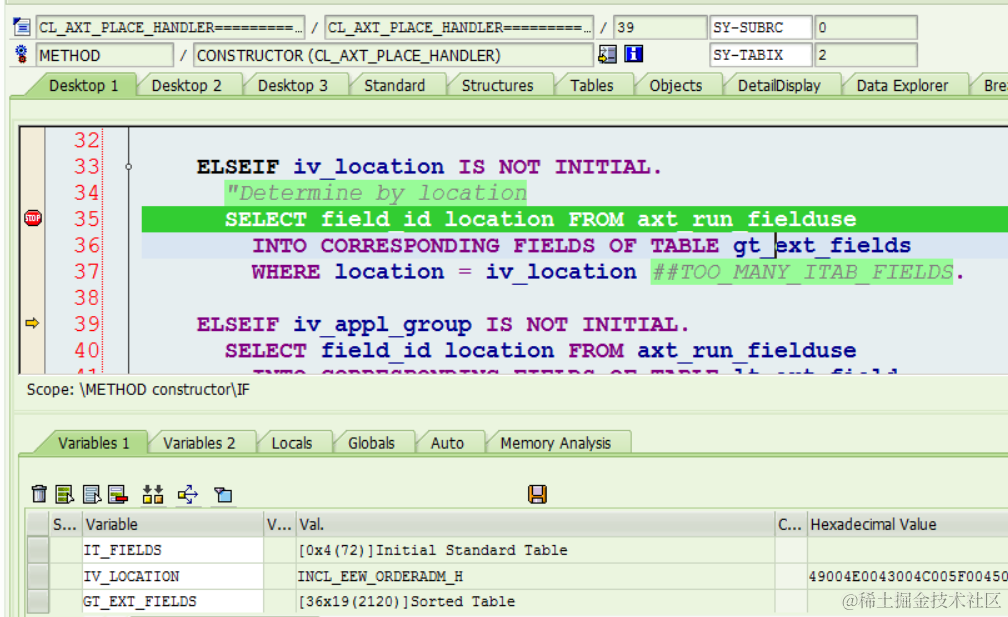Open the Memory Analysis tab
Image resolution: width=1008 pixels, height=617 pixels.
click(x=555, y=443)
